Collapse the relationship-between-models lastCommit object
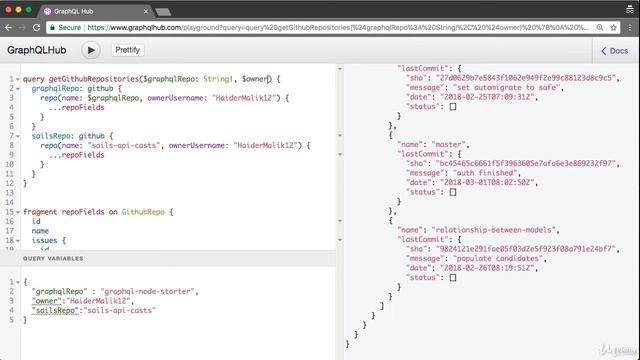Image resolution: width=640 pixels, height=360 pixels. [x=340, y=240]
